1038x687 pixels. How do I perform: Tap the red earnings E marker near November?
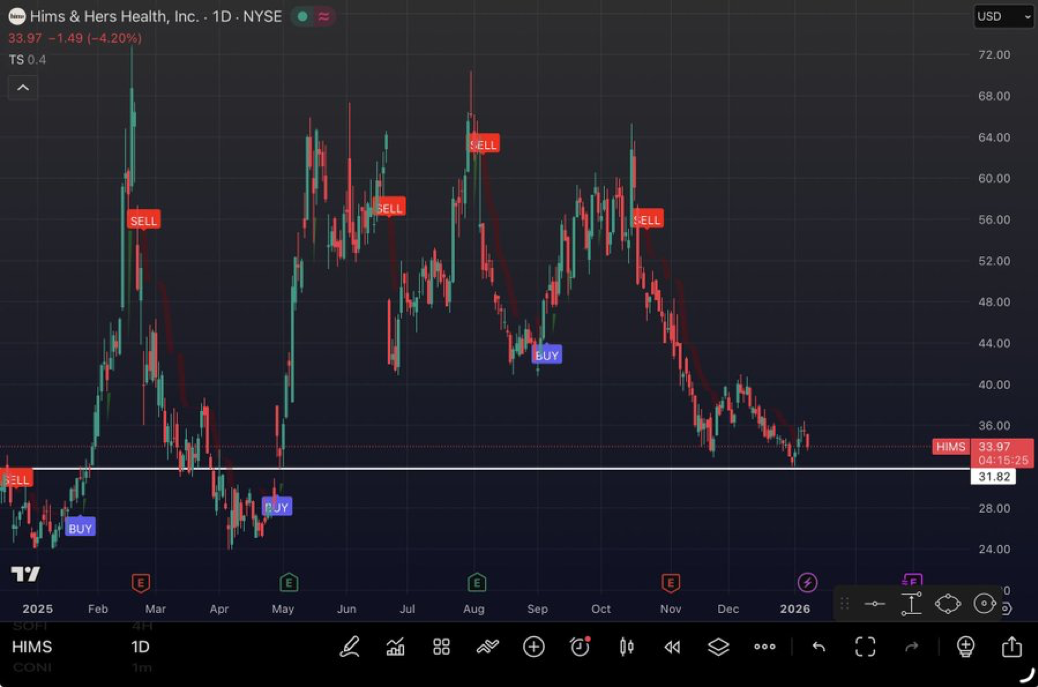click(670, 583)
